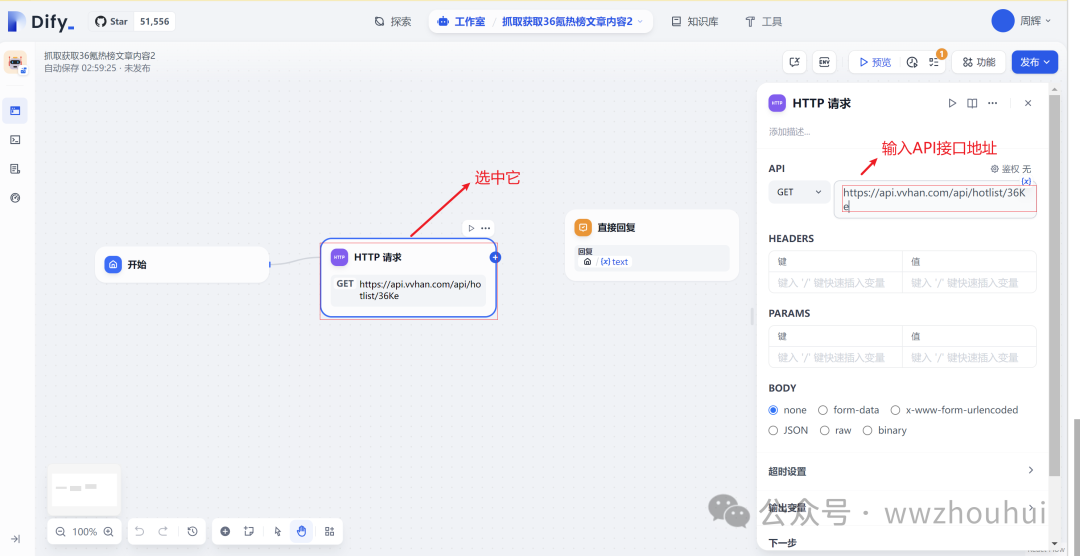
Task: Click the PARAMS key input field
Action: click(835, 358)
